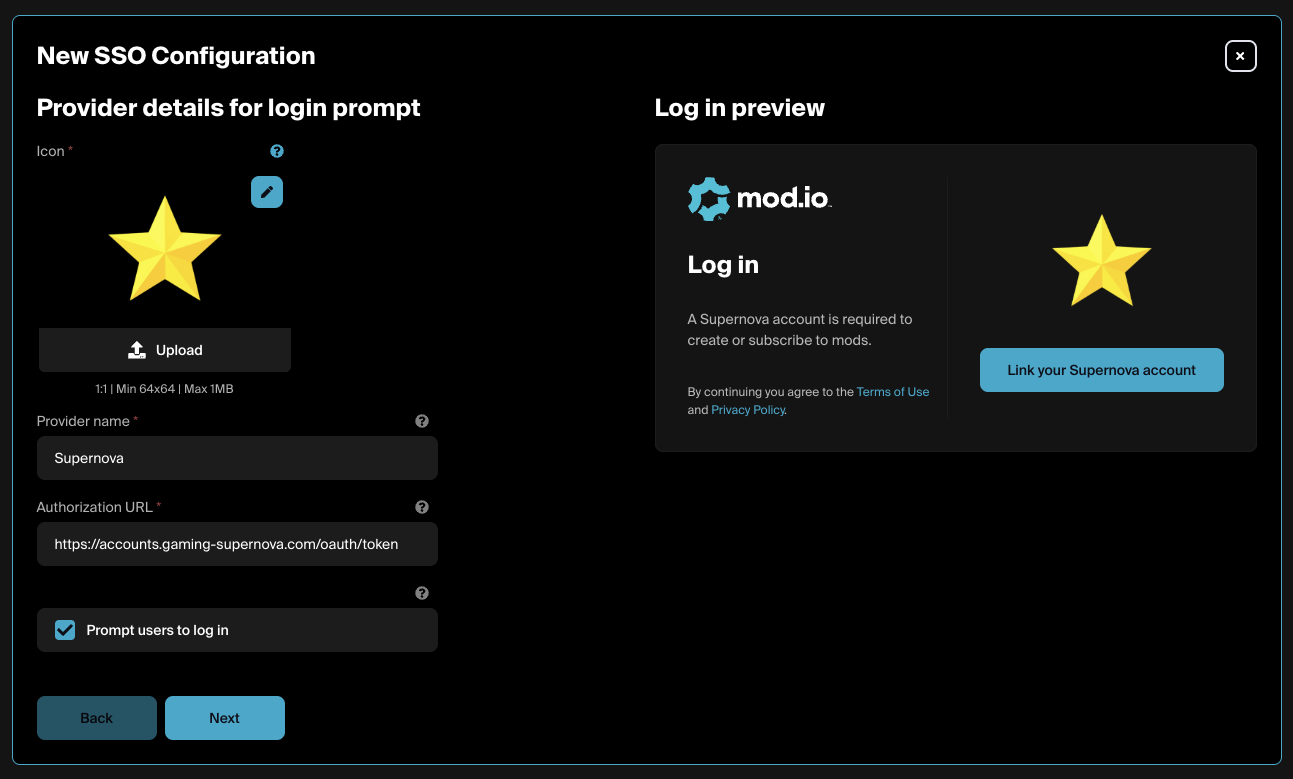Click the 'New SSO Configuration' title
The width and height of the screenshot is (1293, 779).
pyautogui.click(x=176, y=56)
